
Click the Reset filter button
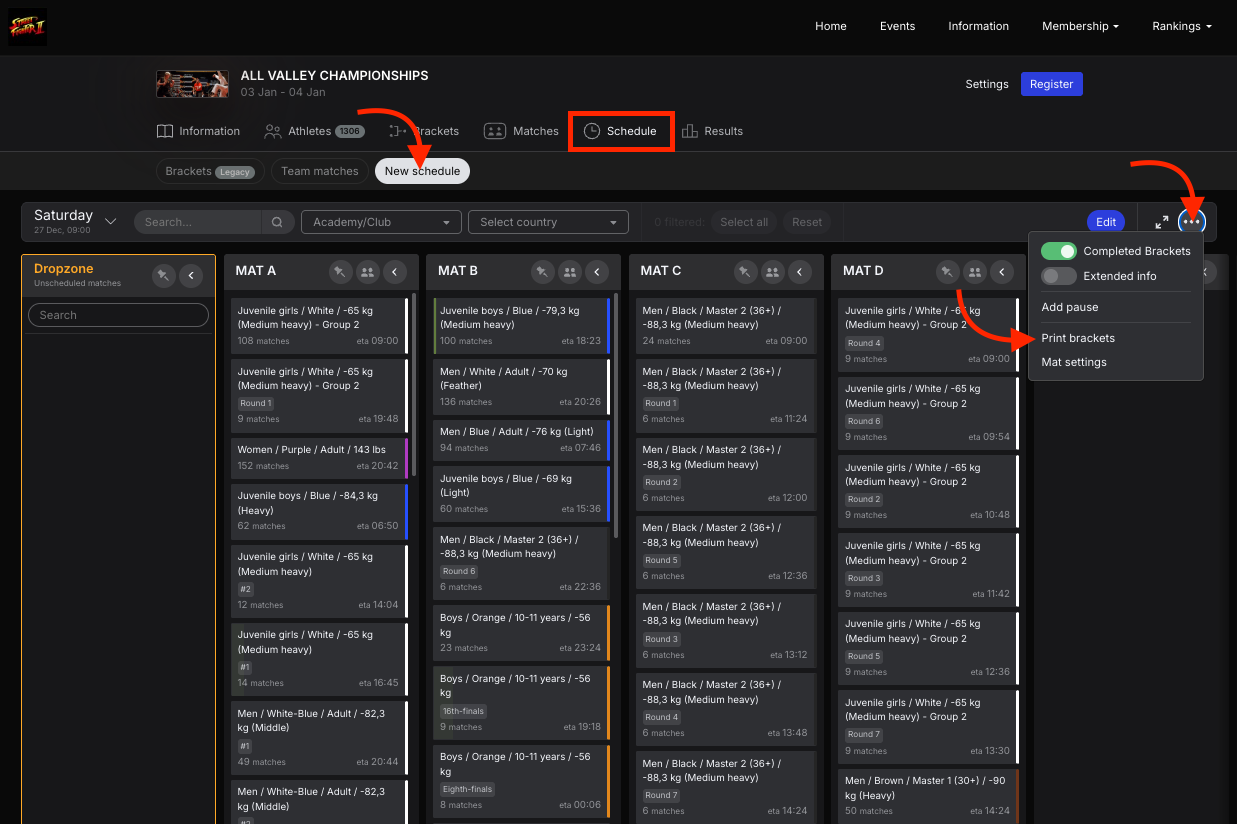(807, 222)
